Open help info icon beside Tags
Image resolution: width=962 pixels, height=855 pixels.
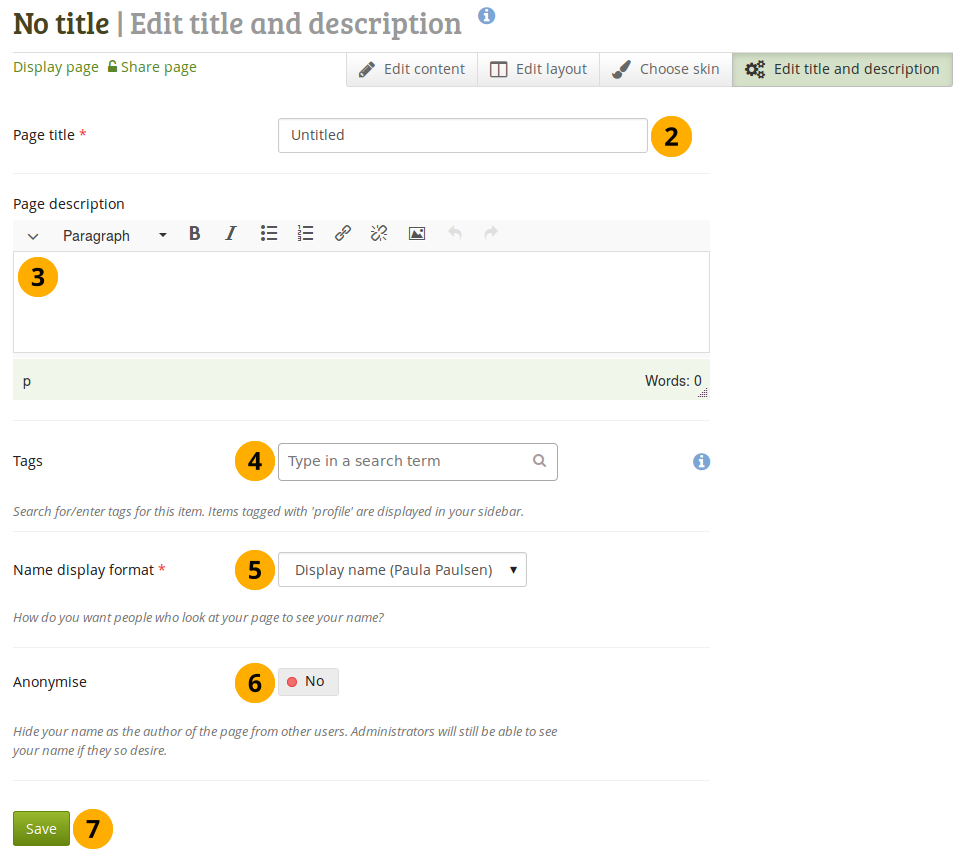click(x=701, y=461)
